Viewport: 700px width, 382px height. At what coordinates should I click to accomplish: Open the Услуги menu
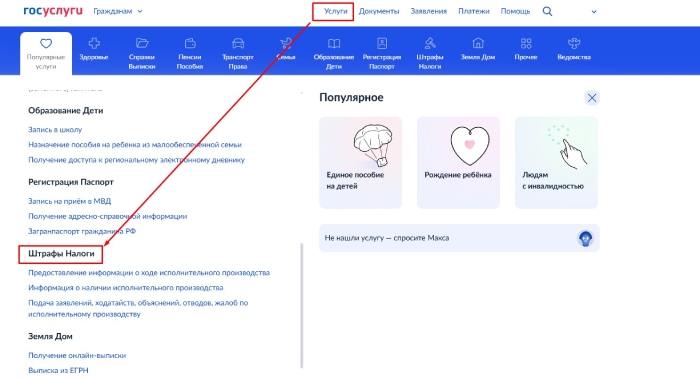pos(335,11)
